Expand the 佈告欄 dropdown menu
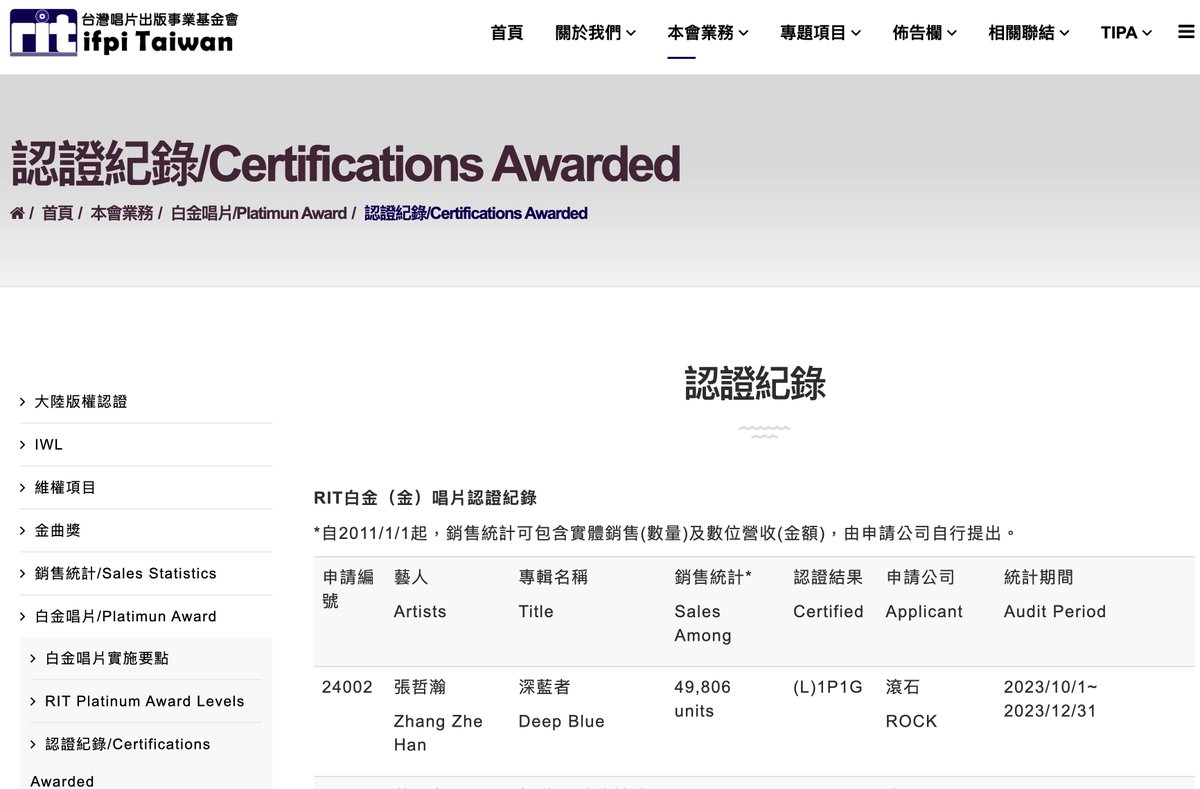Screen dimensions: 1200x789 coord(925,33)
